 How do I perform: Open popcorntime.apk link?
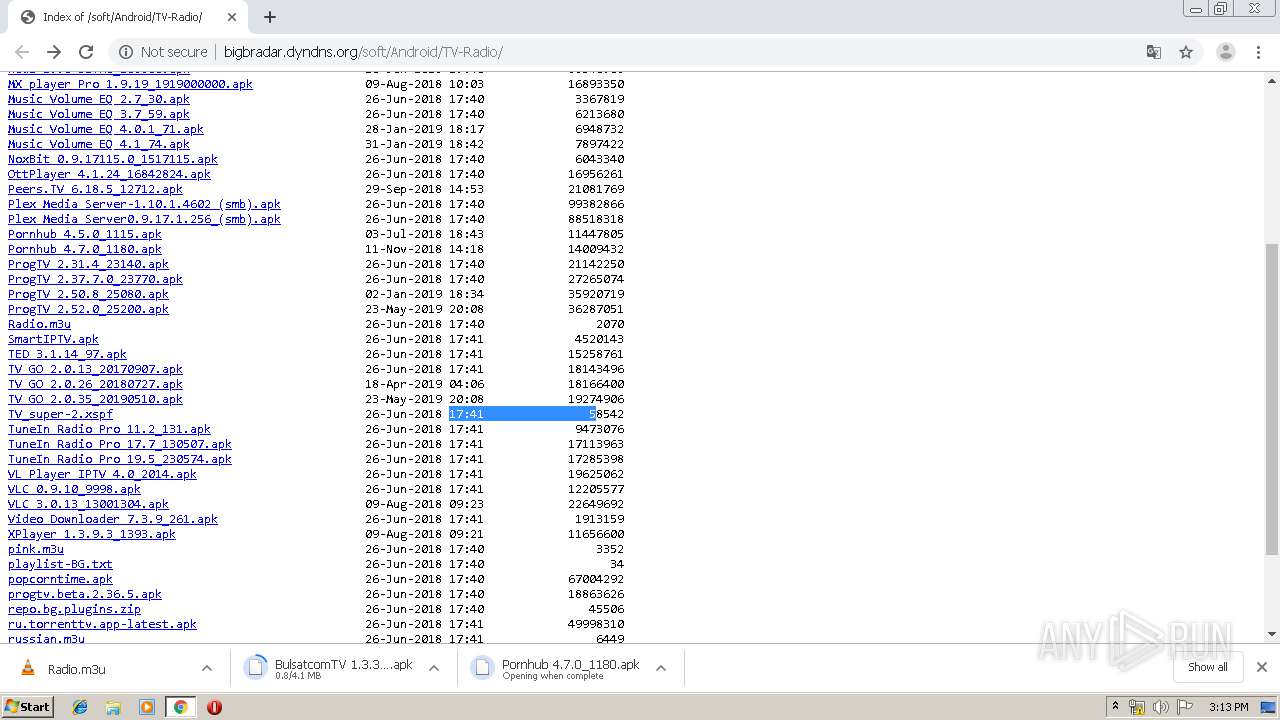[x=60, y=579]
